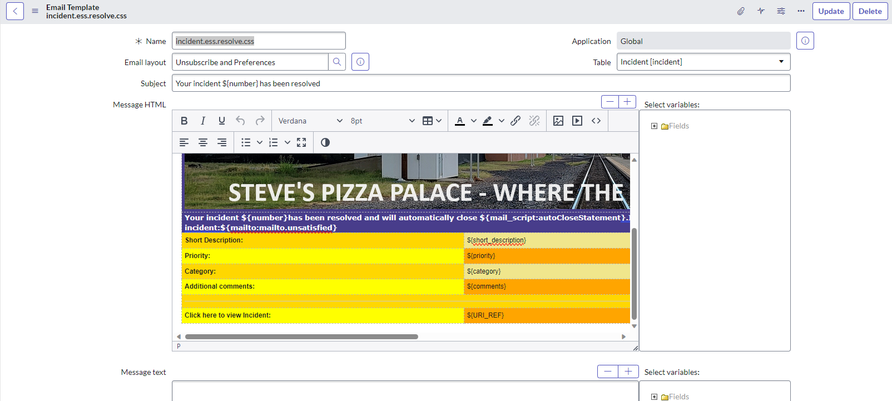Open the form context menu (hamburger icon)

35,11
